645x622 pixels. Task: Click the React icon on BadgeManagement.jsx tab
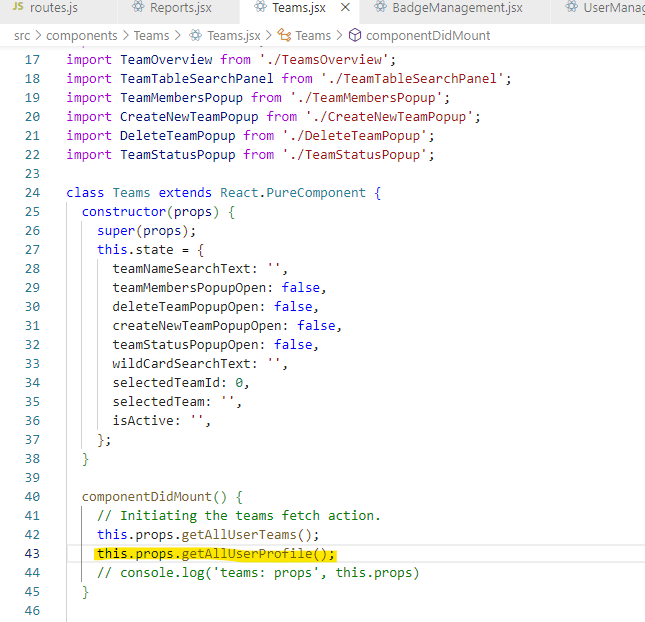coord(381,7)
